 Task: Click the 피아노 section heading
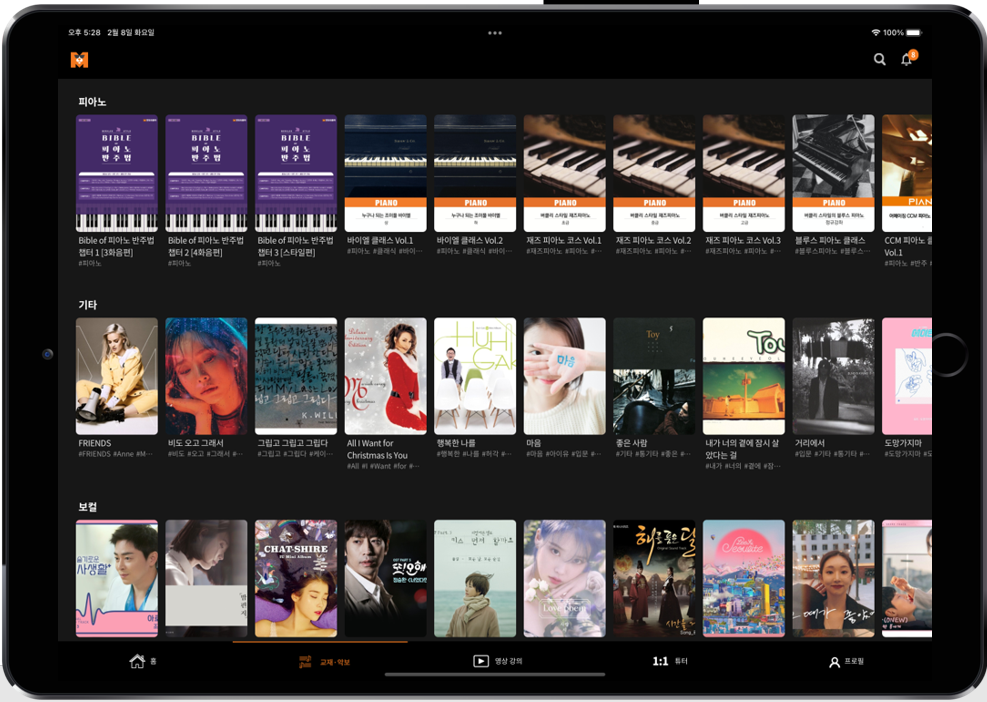[x=92, y=101]
